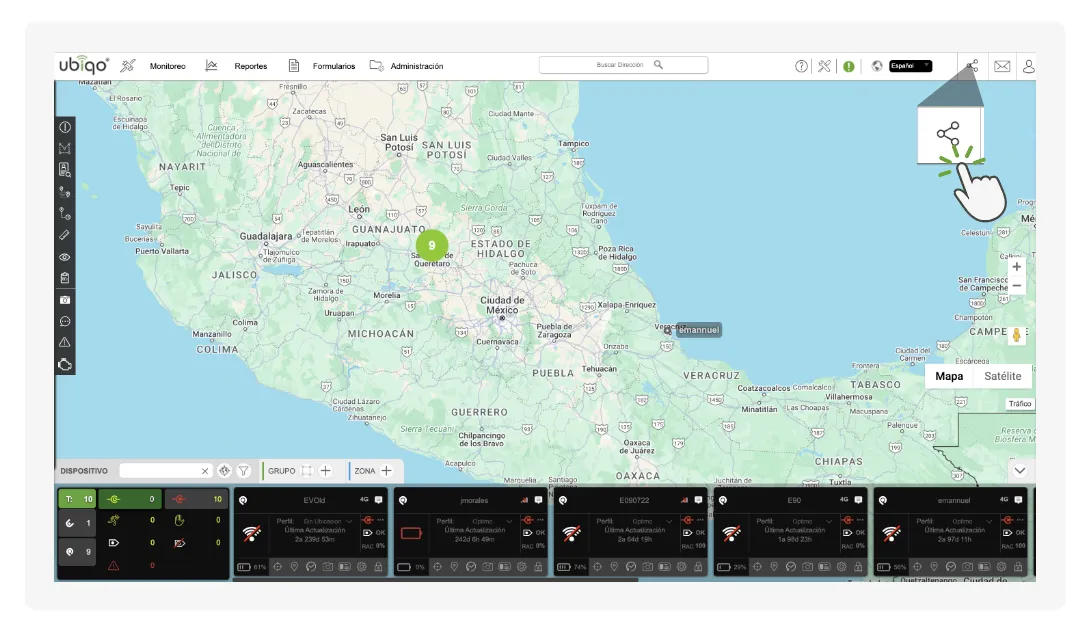1085x629 pixels.
Task: Click the clipboard icon in left sidebar
Action: (65, 278)
